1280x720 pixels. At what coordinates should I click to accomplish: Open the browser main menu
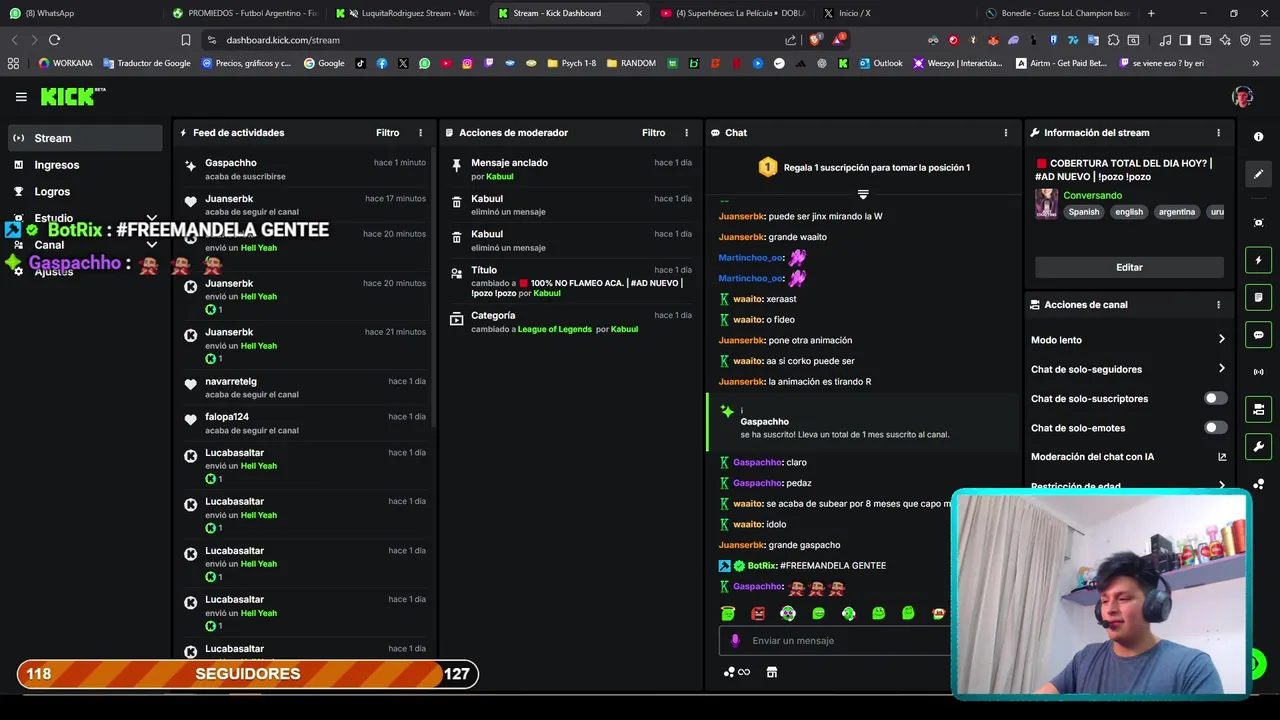click(x=1264, y=40)
